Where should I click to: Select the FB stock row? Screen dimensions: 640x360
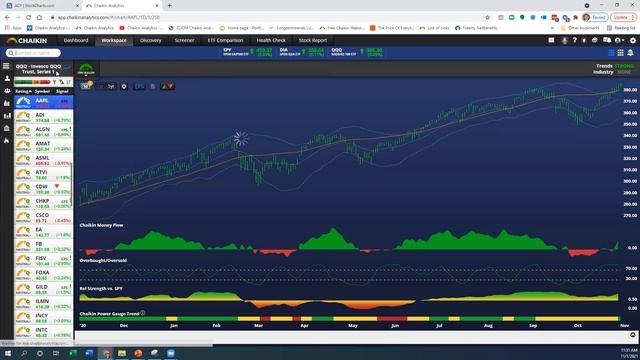pos(44,246)
